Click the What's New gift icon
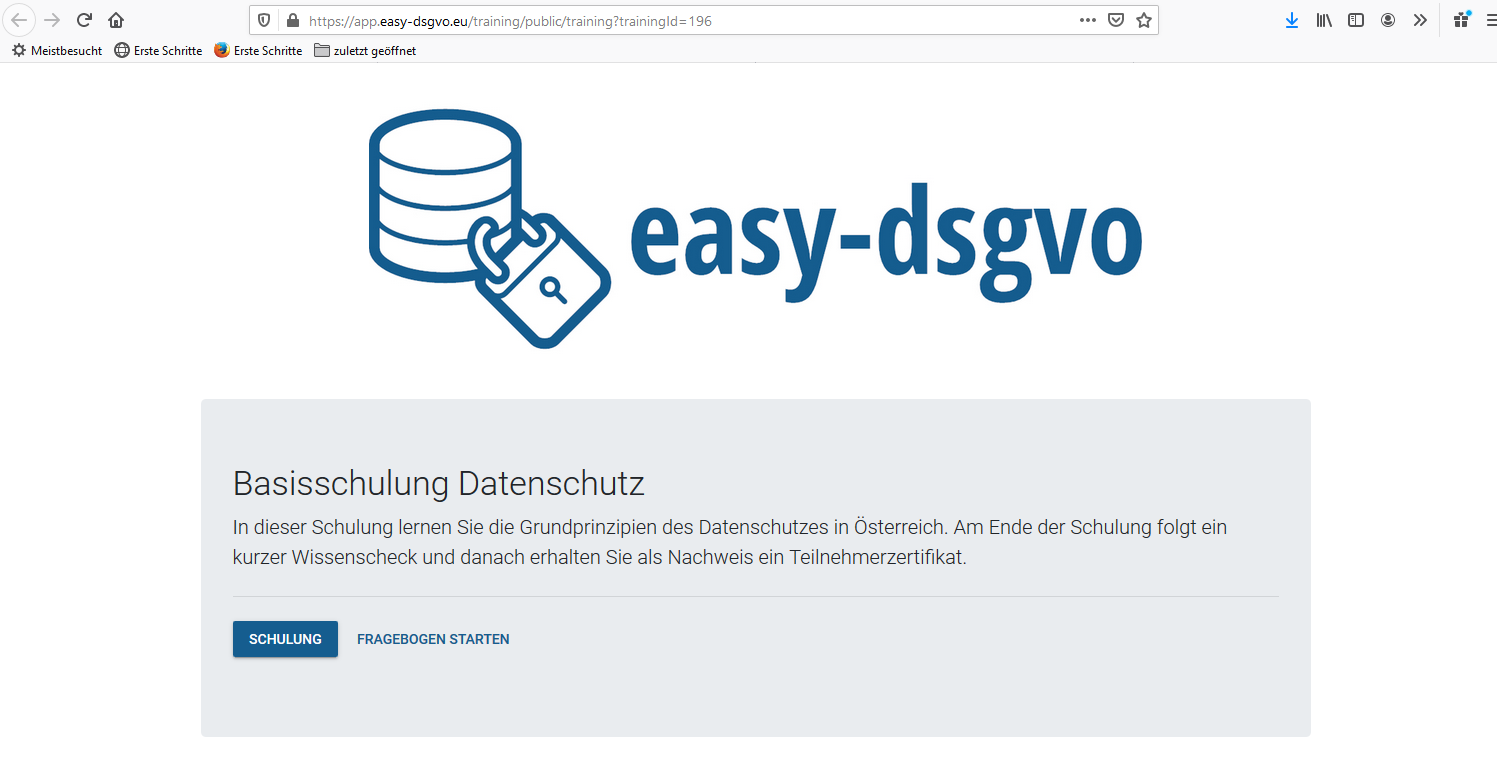 tap(1462, 19)
